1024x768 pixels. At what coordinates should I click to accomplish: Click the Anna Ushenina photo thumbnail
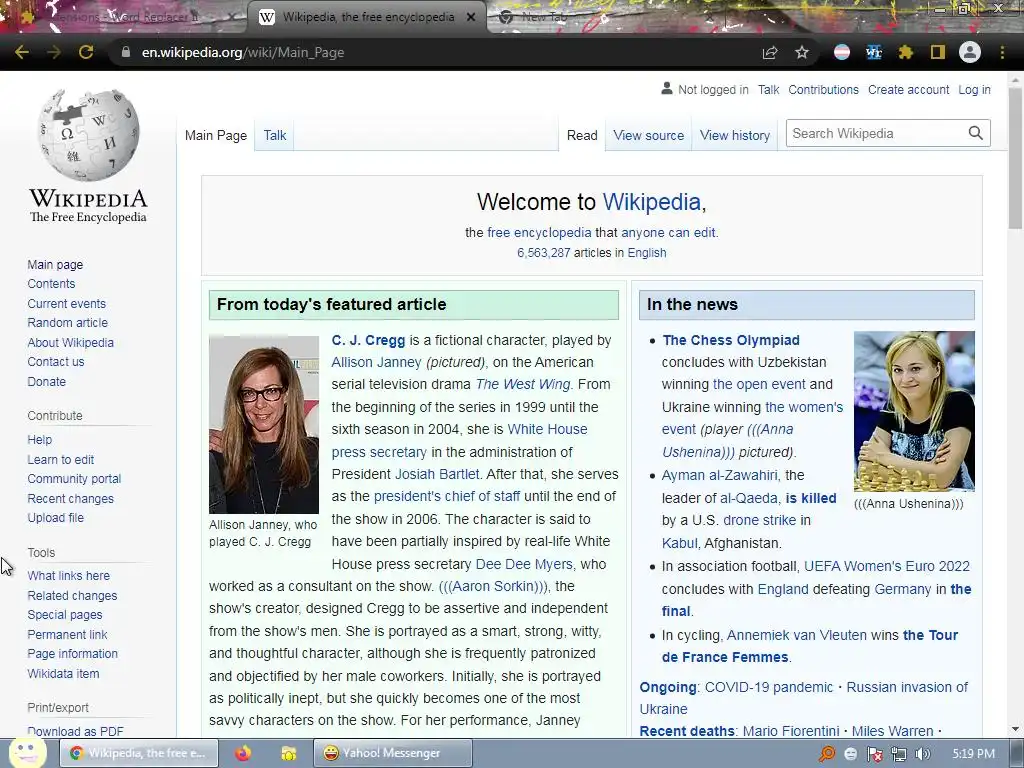[914, 411]
